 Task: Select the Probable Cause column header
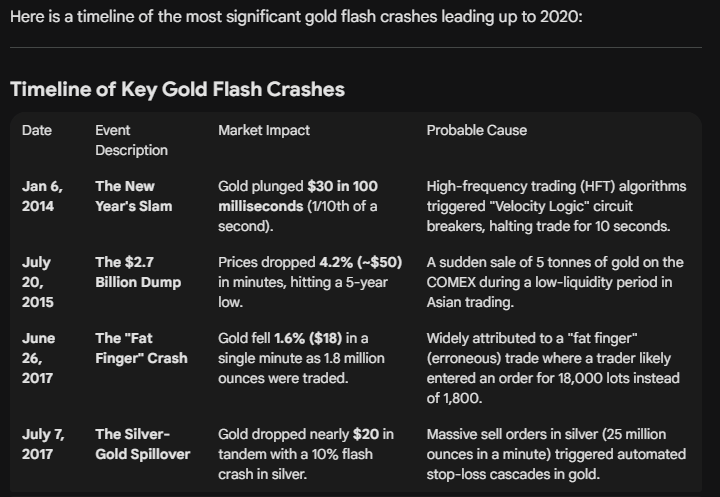(476, 130)
